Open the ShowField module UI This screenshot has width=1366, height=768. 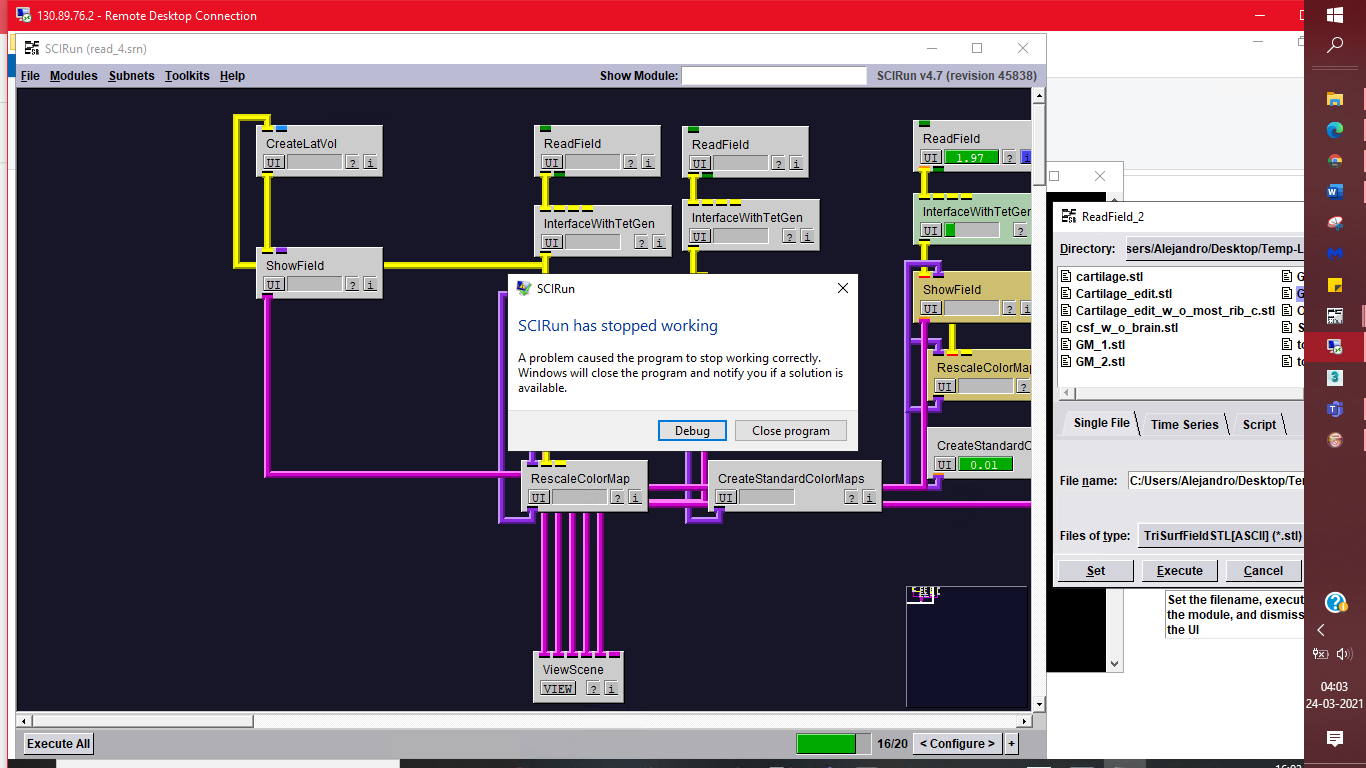pyautogui.click(x=271, y=286)
